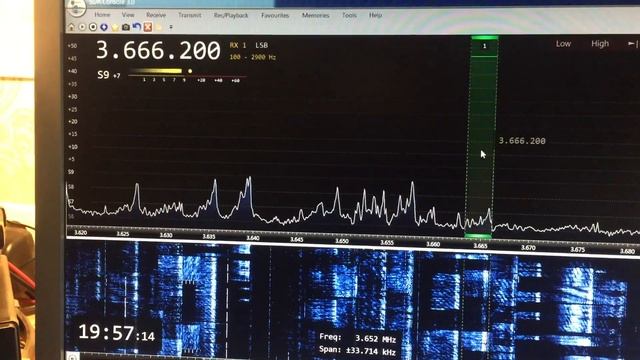The height and width of the screenshot is (360, 640).
Task: Click the play/start radio icon
Action: click(82, 27)
